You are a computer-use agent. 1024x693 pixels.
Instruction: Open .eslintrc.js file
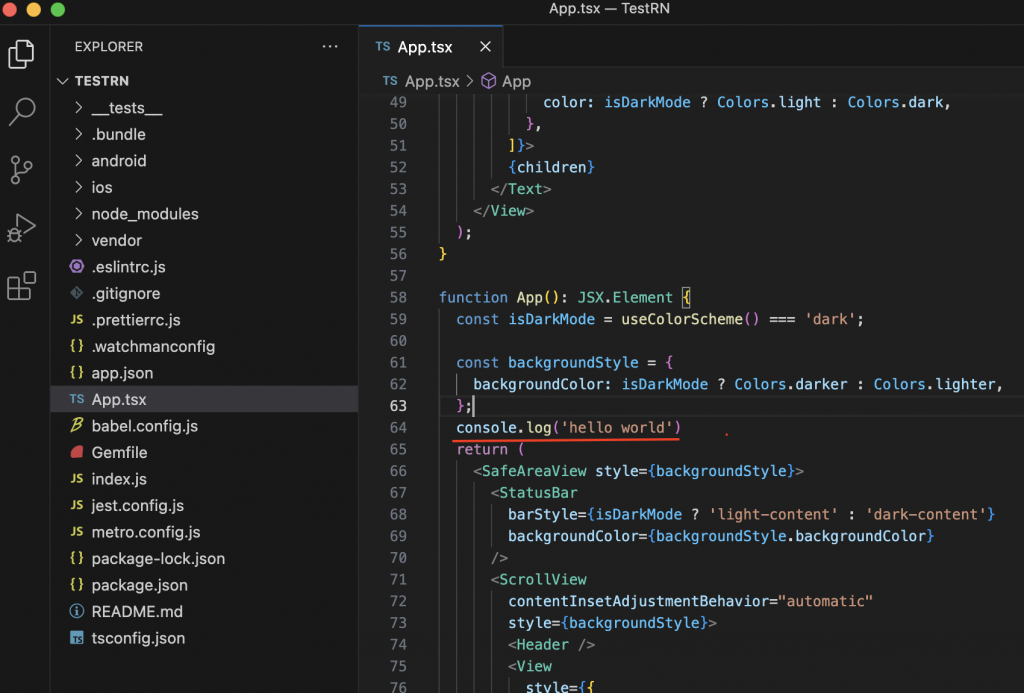pyautogui.click(x=204, y=266)
